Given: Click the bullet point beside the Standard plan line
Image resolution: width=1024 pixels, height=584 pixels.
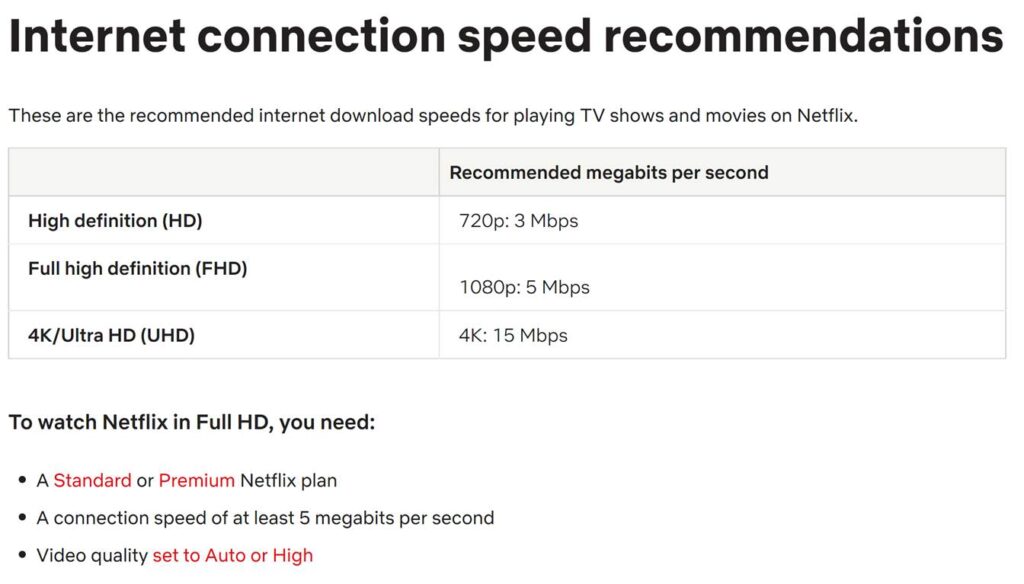Looking at the screenshot, I should [x=22, y=481].
